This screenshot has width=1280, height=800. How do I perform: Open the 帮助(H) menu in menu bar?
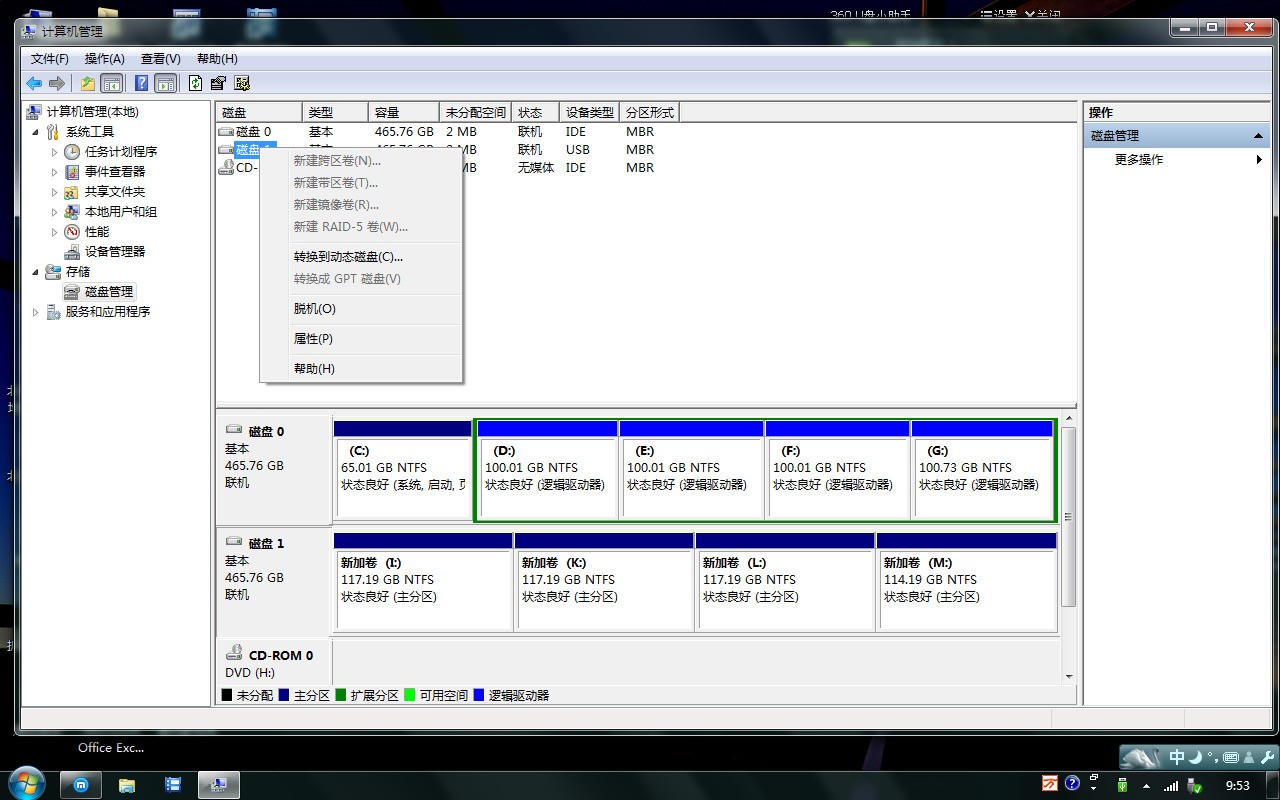click(x=217, y=59)
